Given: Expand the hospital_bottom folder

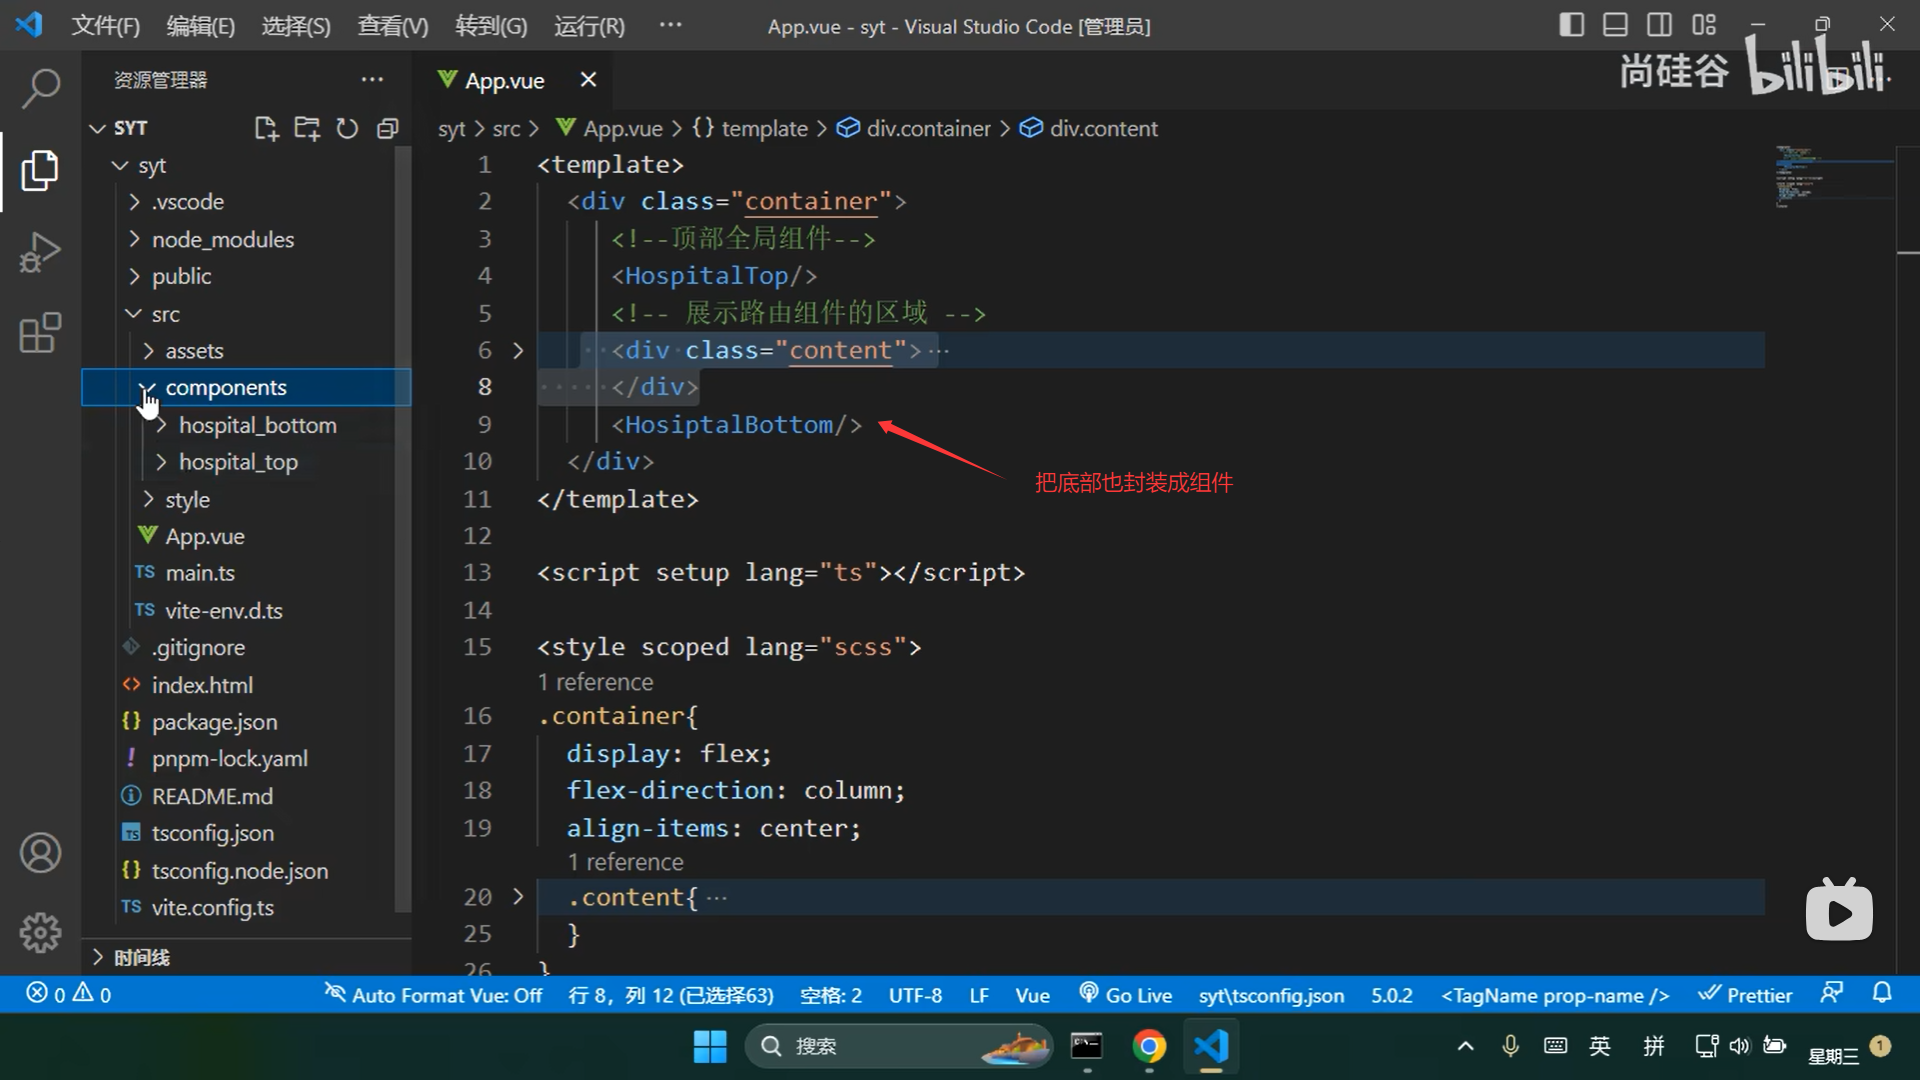Looking at the screenshot, I should tap(257, 425).
